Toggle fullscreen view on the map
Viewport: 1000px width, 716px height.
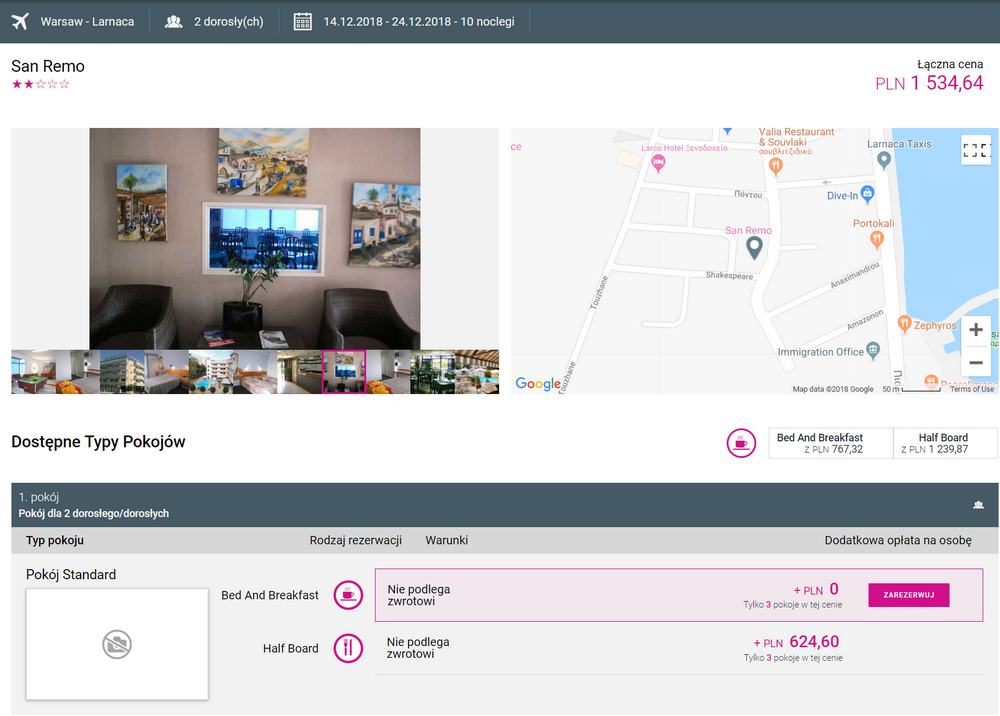click(x=975, y=150)
